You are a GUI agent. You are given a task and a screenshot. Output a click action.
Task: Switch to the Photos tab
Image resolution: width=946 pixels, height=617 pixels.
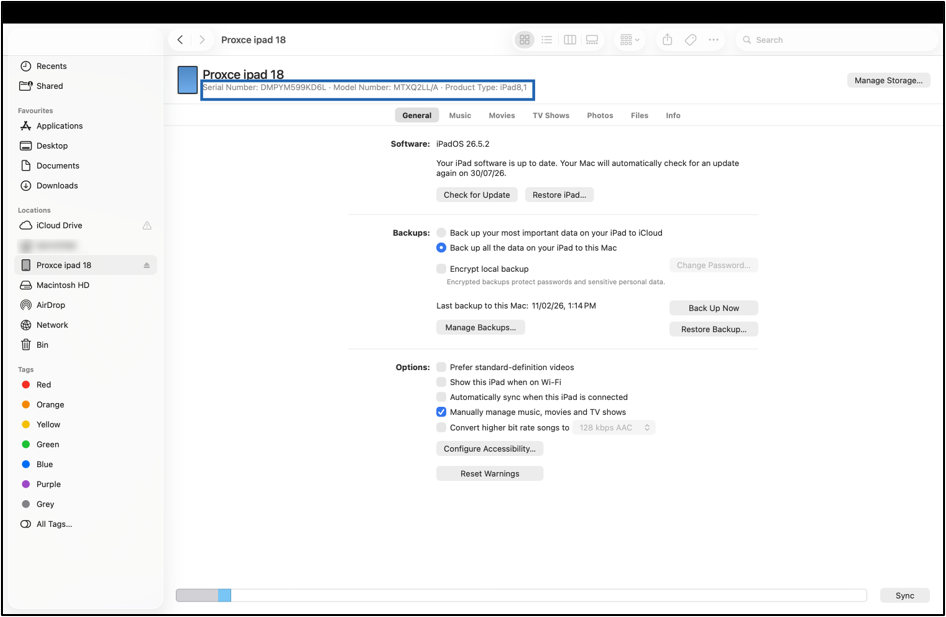click(600, 115)
